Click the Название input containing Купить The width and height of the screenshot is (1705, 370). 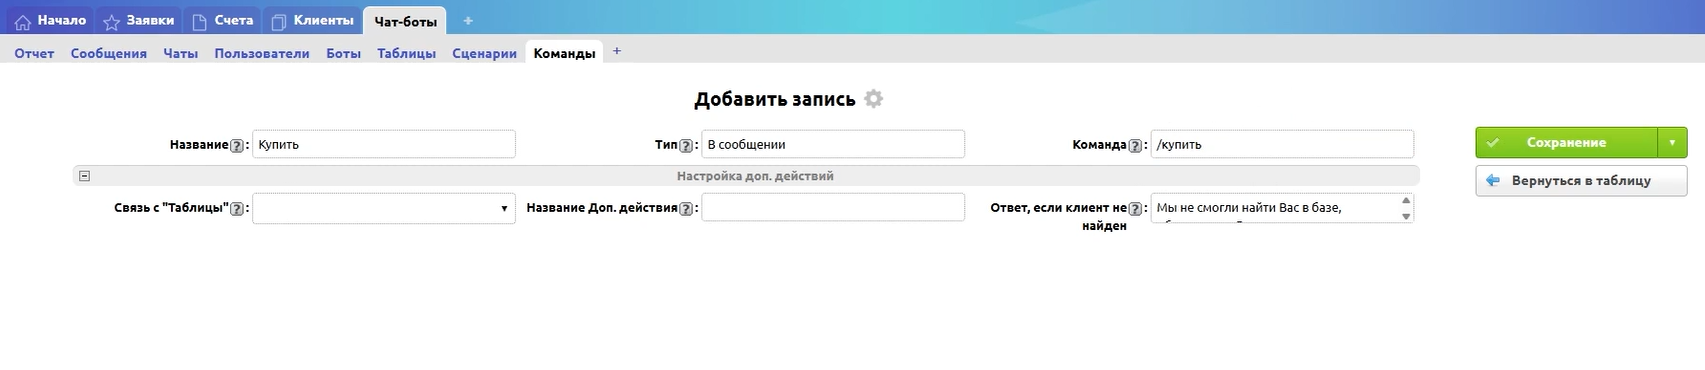coord(384,144)
